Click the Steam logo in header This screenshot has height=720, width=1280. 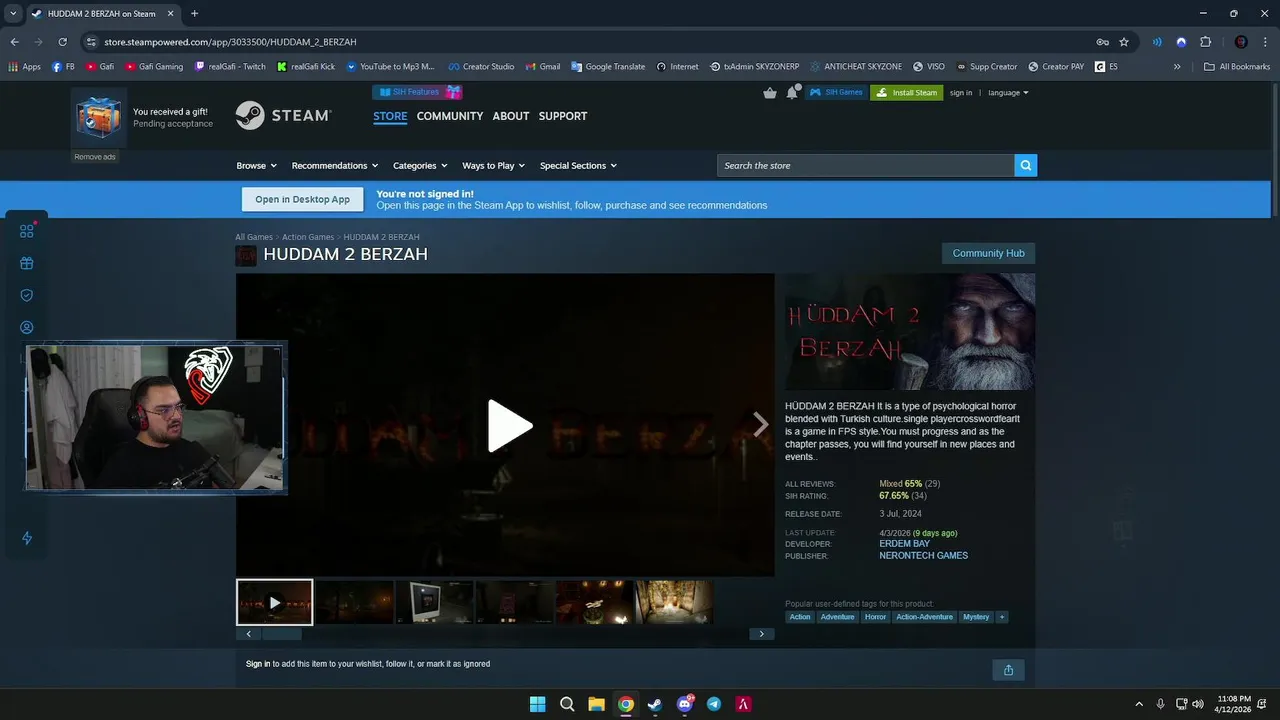coord(283,115)
